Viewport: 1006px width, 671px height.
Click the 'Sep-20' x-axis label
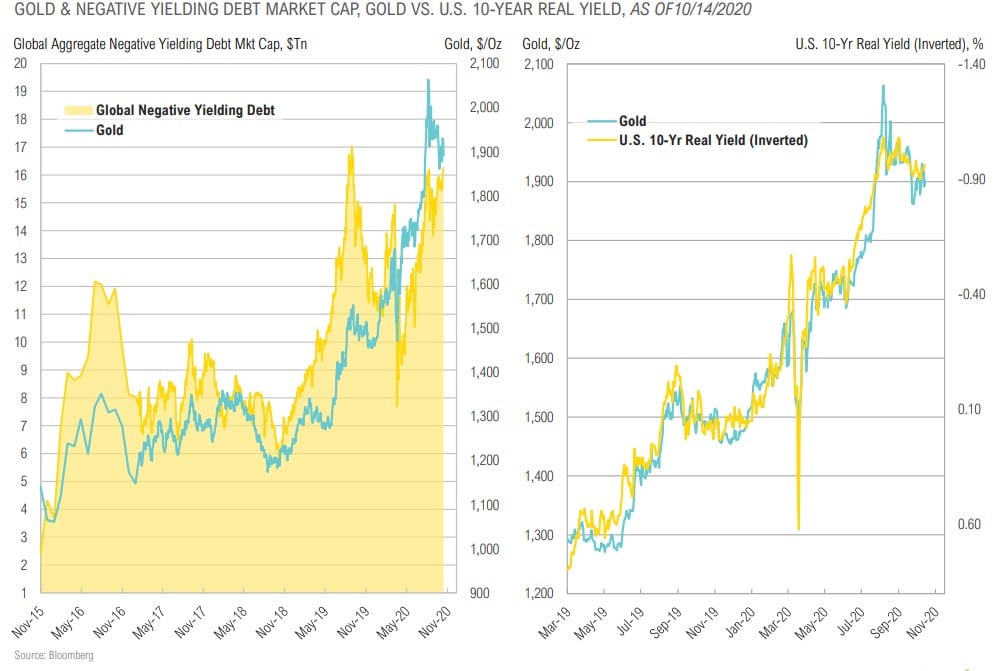point(888,621)
